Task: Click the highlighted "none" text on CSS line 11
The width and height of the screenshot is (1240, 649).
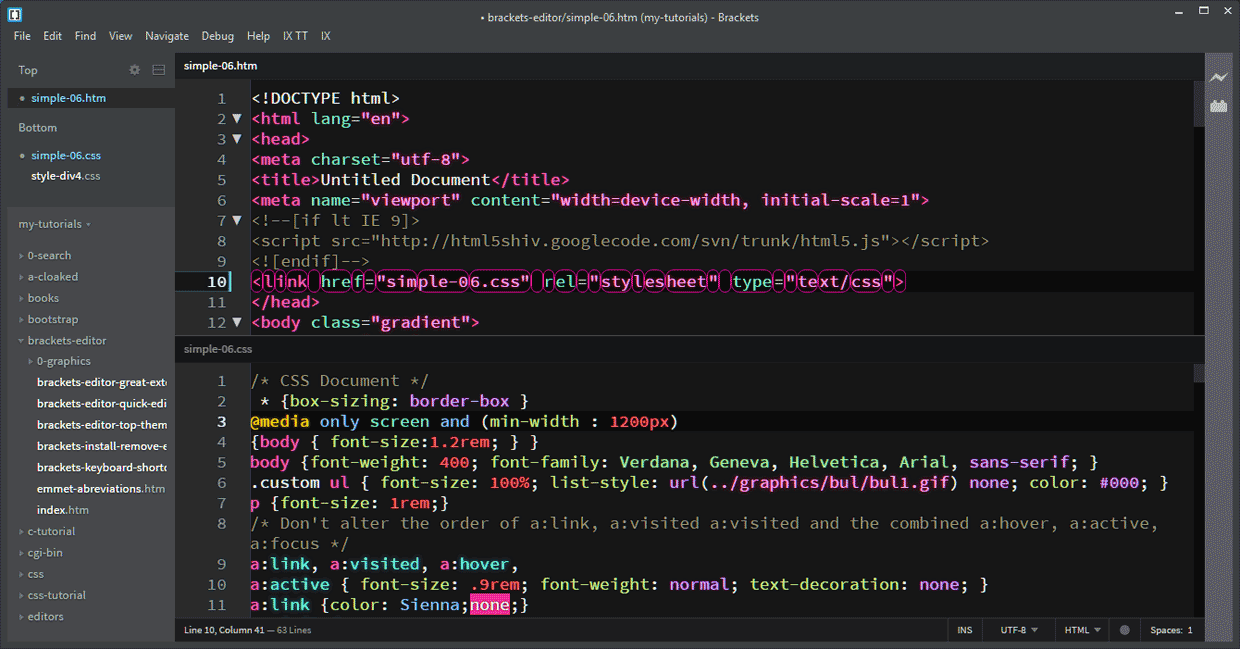Action: click(x=490, y=605)
